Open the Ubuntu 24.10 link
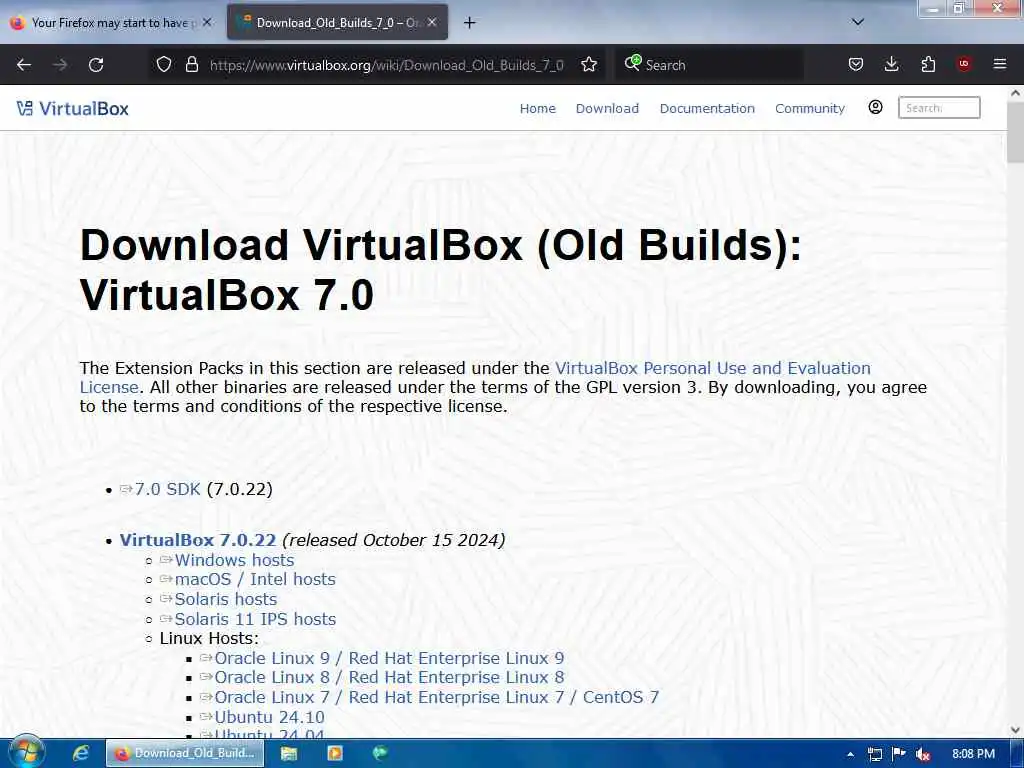Image resolution: width=1024 pixels, height=768 pixels. pos(269,717)
